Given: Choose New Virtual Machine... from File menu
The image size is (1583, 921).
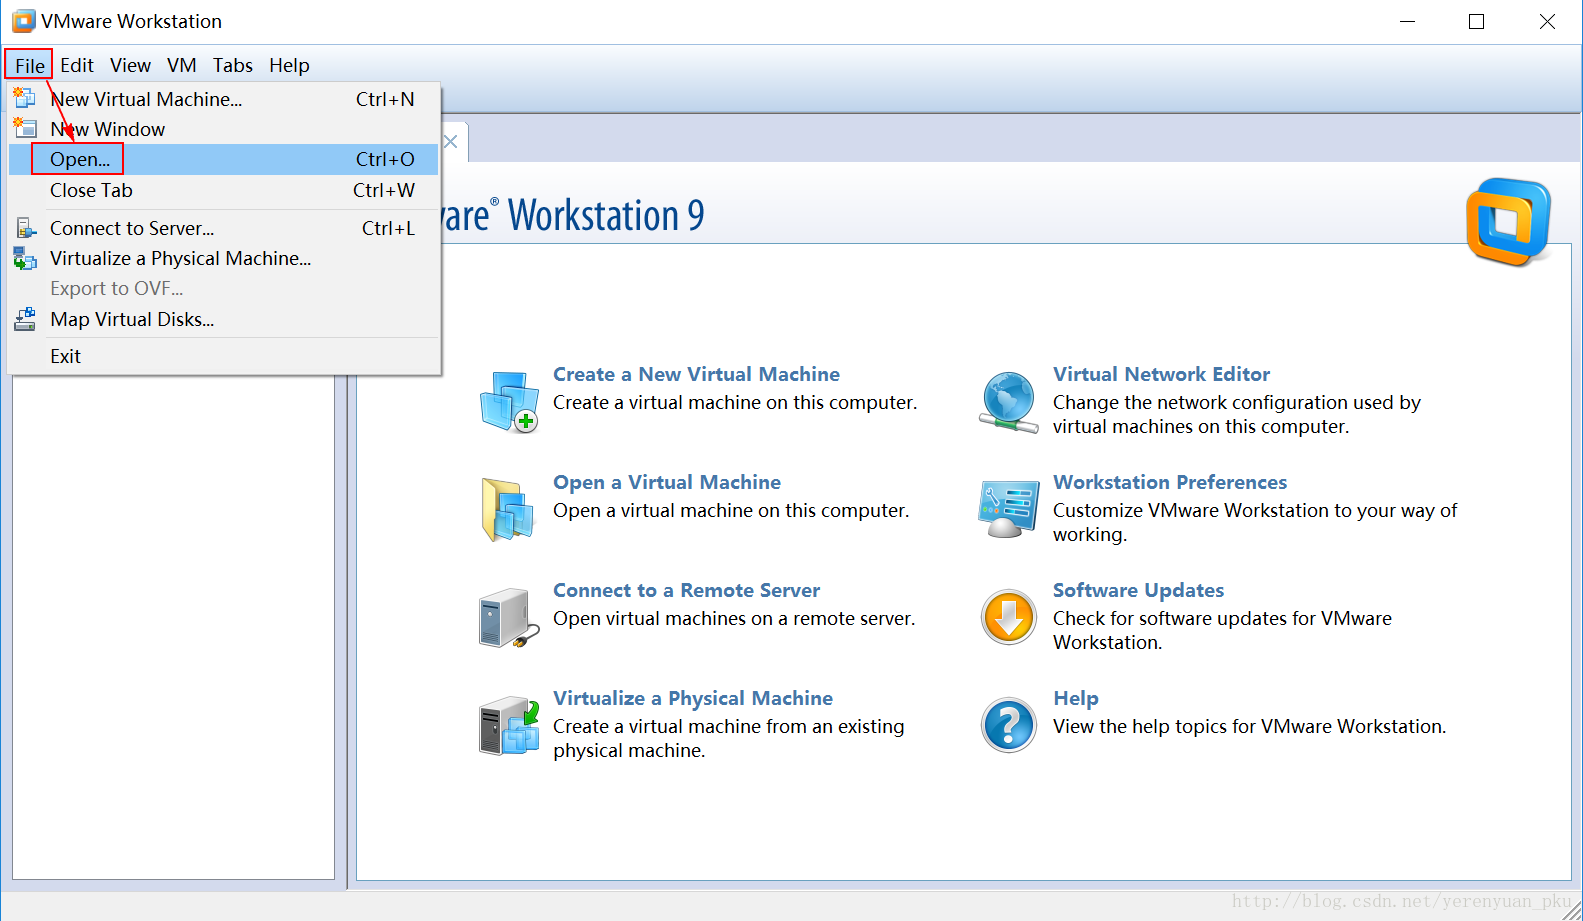Looking at the screenshot, I should [x=224, y=99].
